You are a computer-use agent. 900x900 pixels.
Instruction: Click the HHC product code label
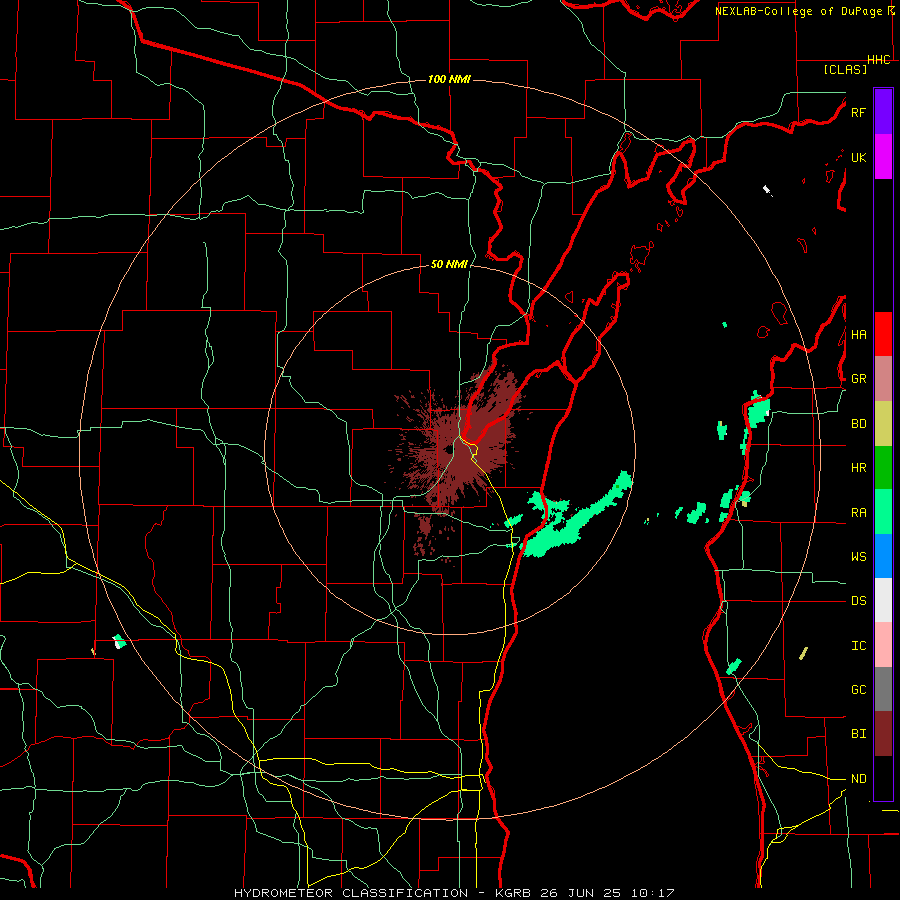[x=879, y=60]
